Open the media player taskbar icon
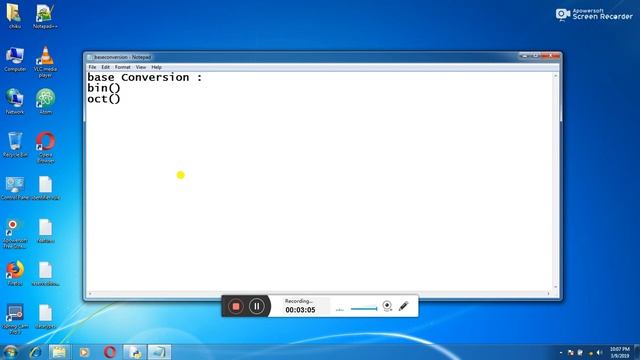This screenshot has width=640, height=360. coord(84,352)
